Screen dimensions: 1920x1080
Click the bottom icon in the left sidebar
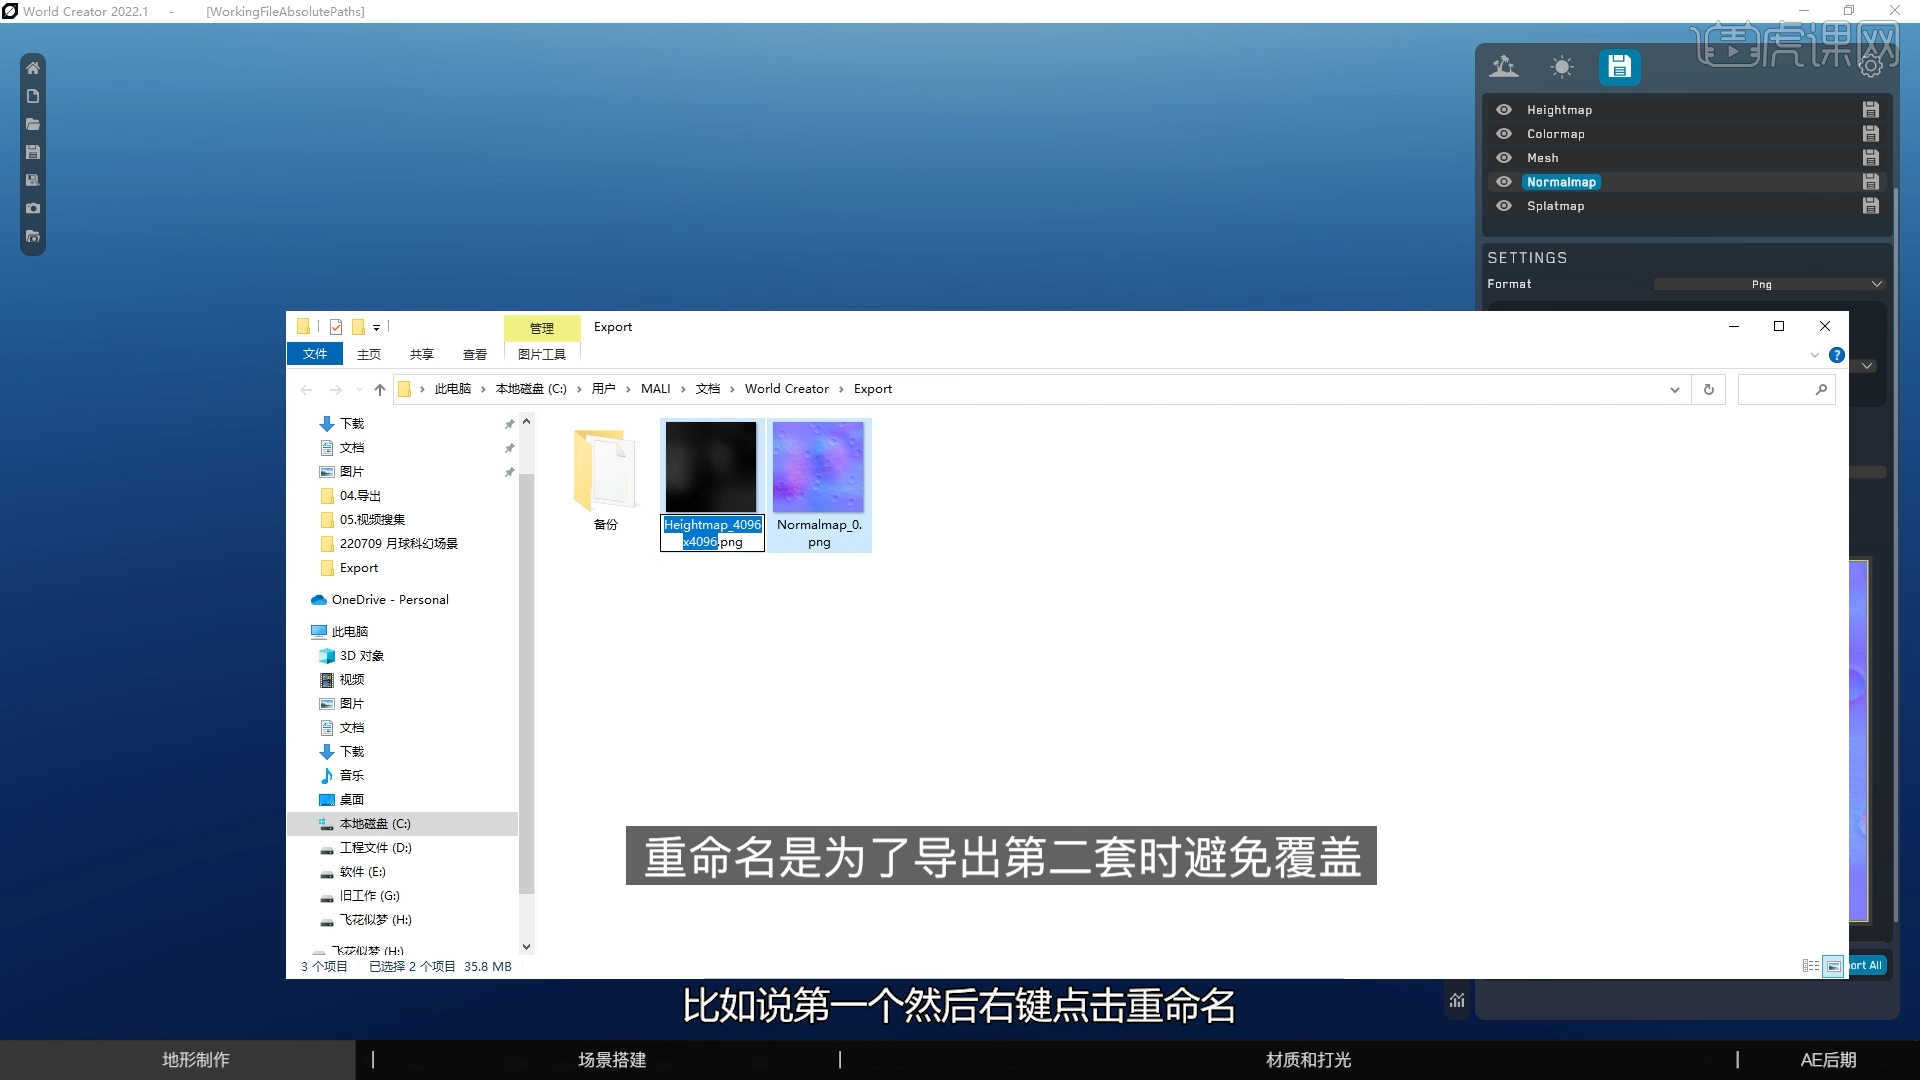pos(33,236)
